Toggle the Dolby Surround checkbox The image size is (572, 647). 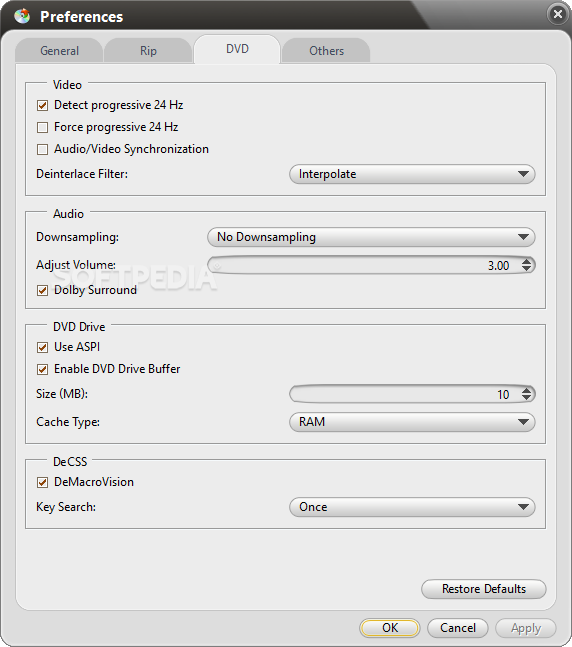pos(43,290)
